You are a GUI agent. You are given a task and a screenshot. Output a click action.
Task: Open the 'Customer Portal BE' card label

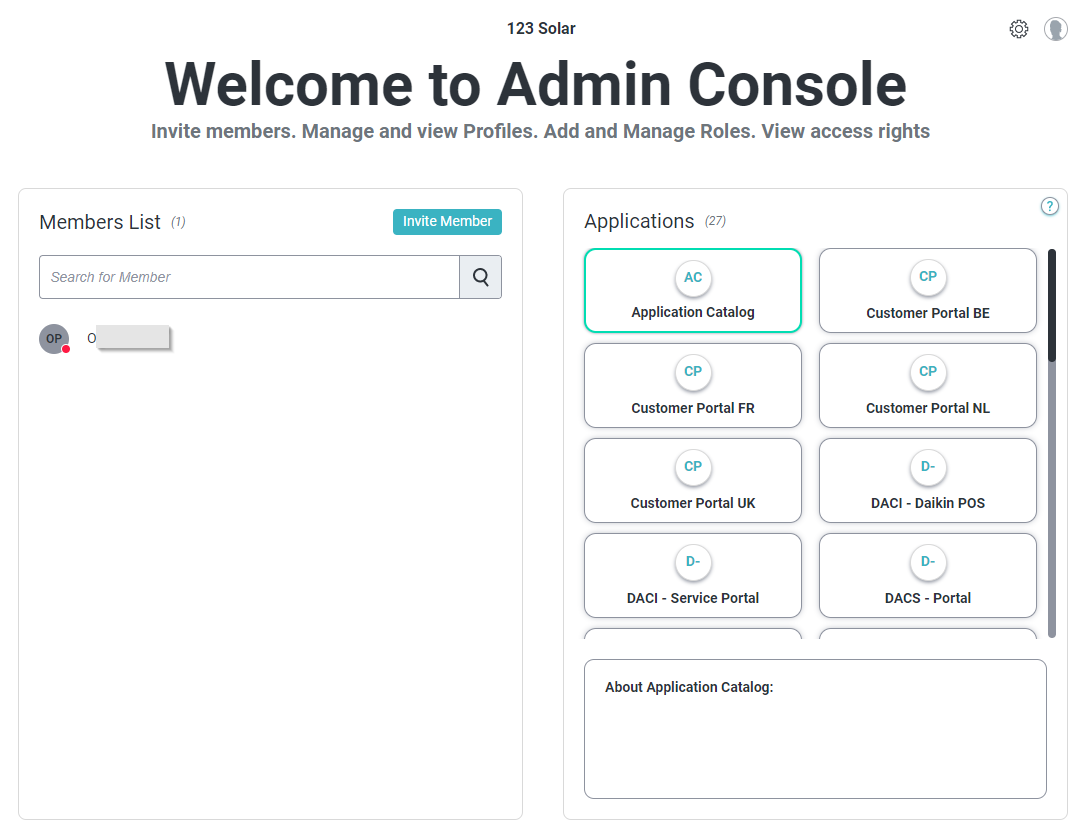pyautogui.click(x=927, y=313)
